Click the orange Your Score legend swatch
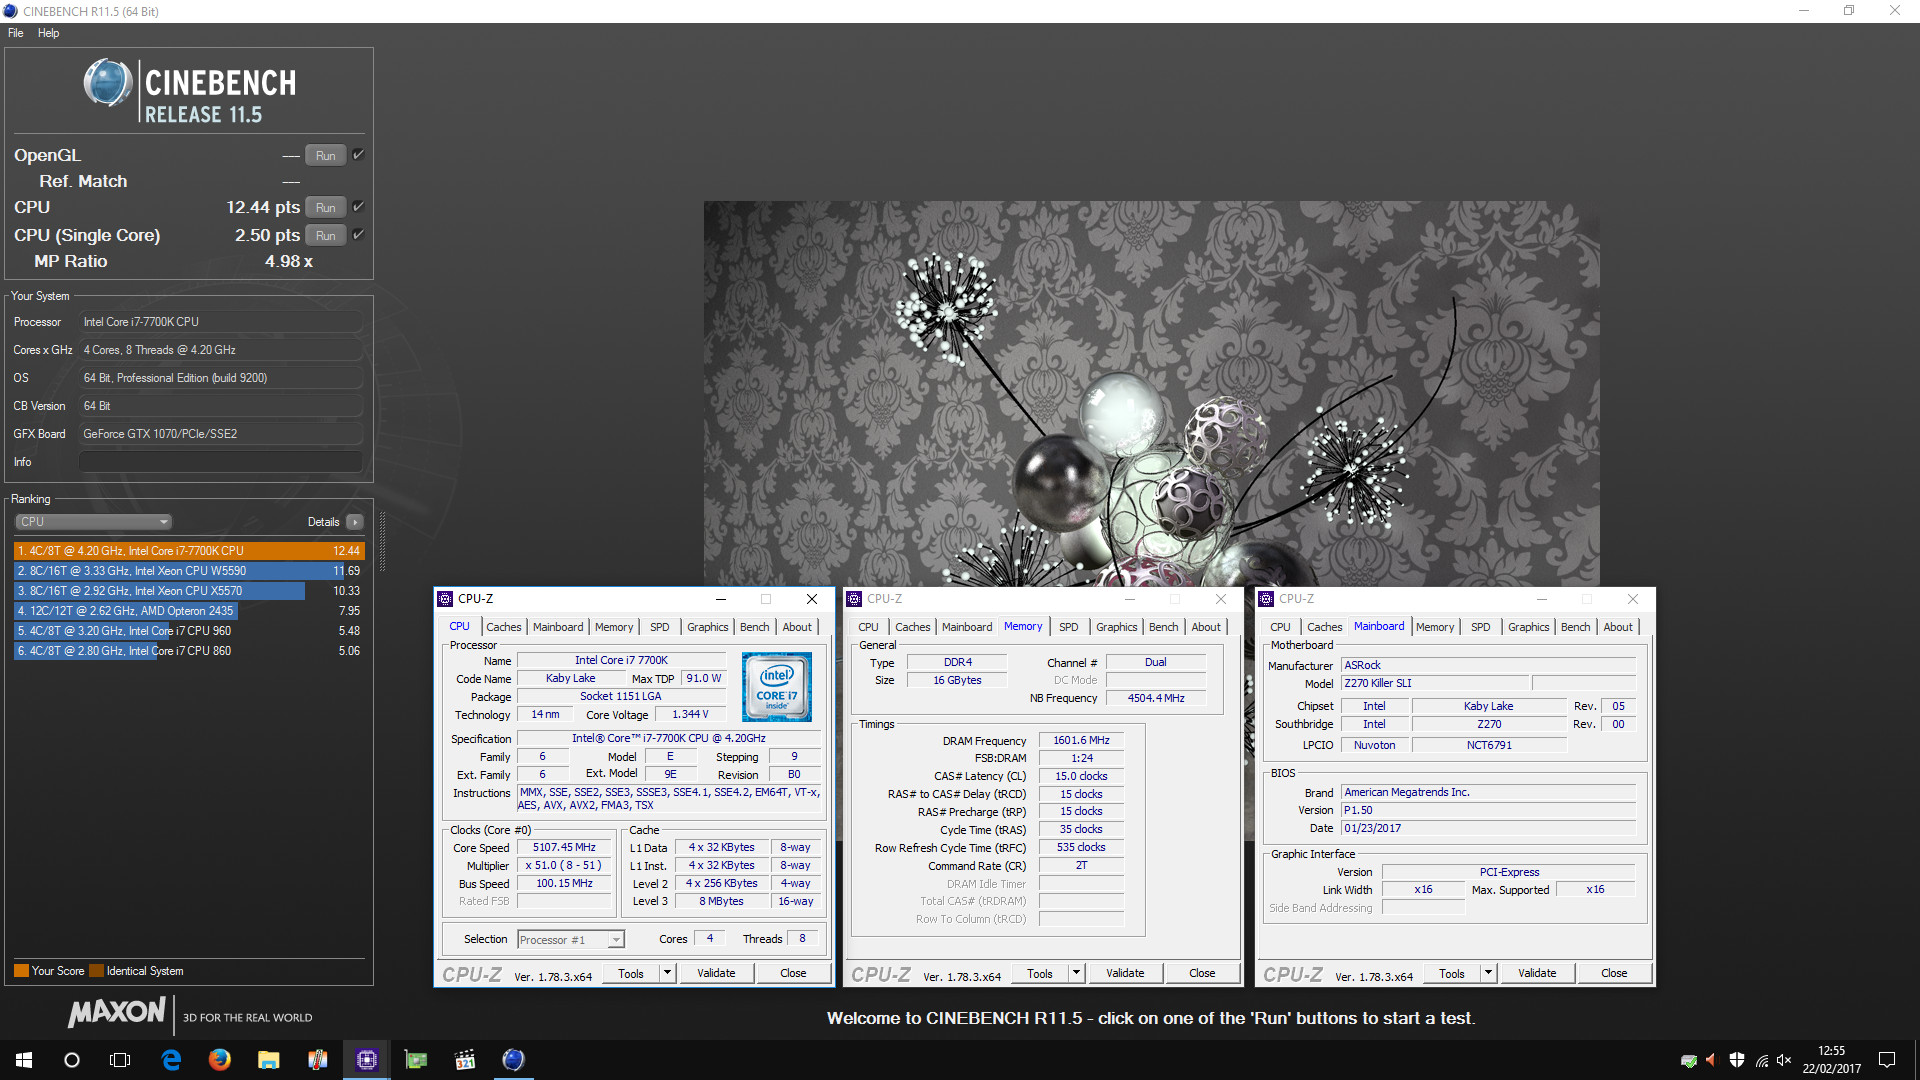This screenshot has height=1080, width=1920. coord(21,971)
